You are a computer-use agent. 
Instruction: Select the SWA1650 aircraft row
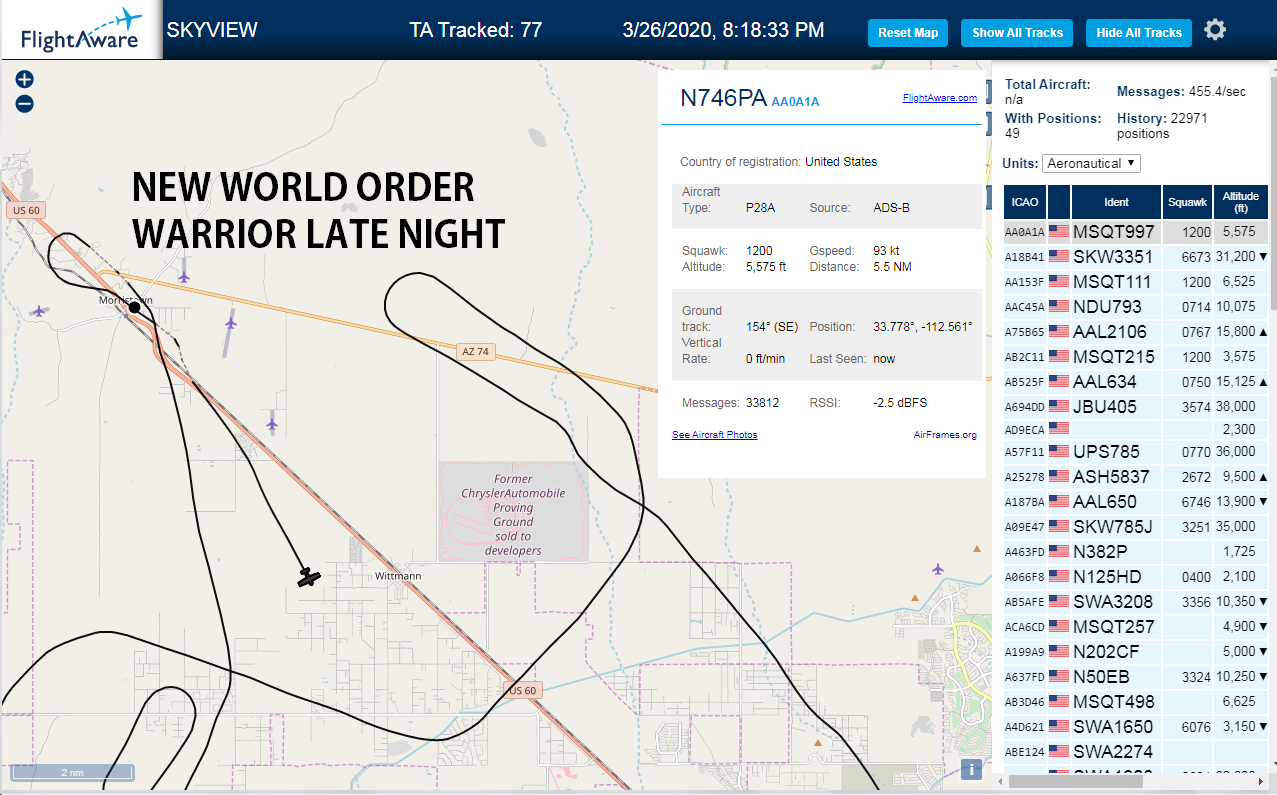pos(1136,727)
